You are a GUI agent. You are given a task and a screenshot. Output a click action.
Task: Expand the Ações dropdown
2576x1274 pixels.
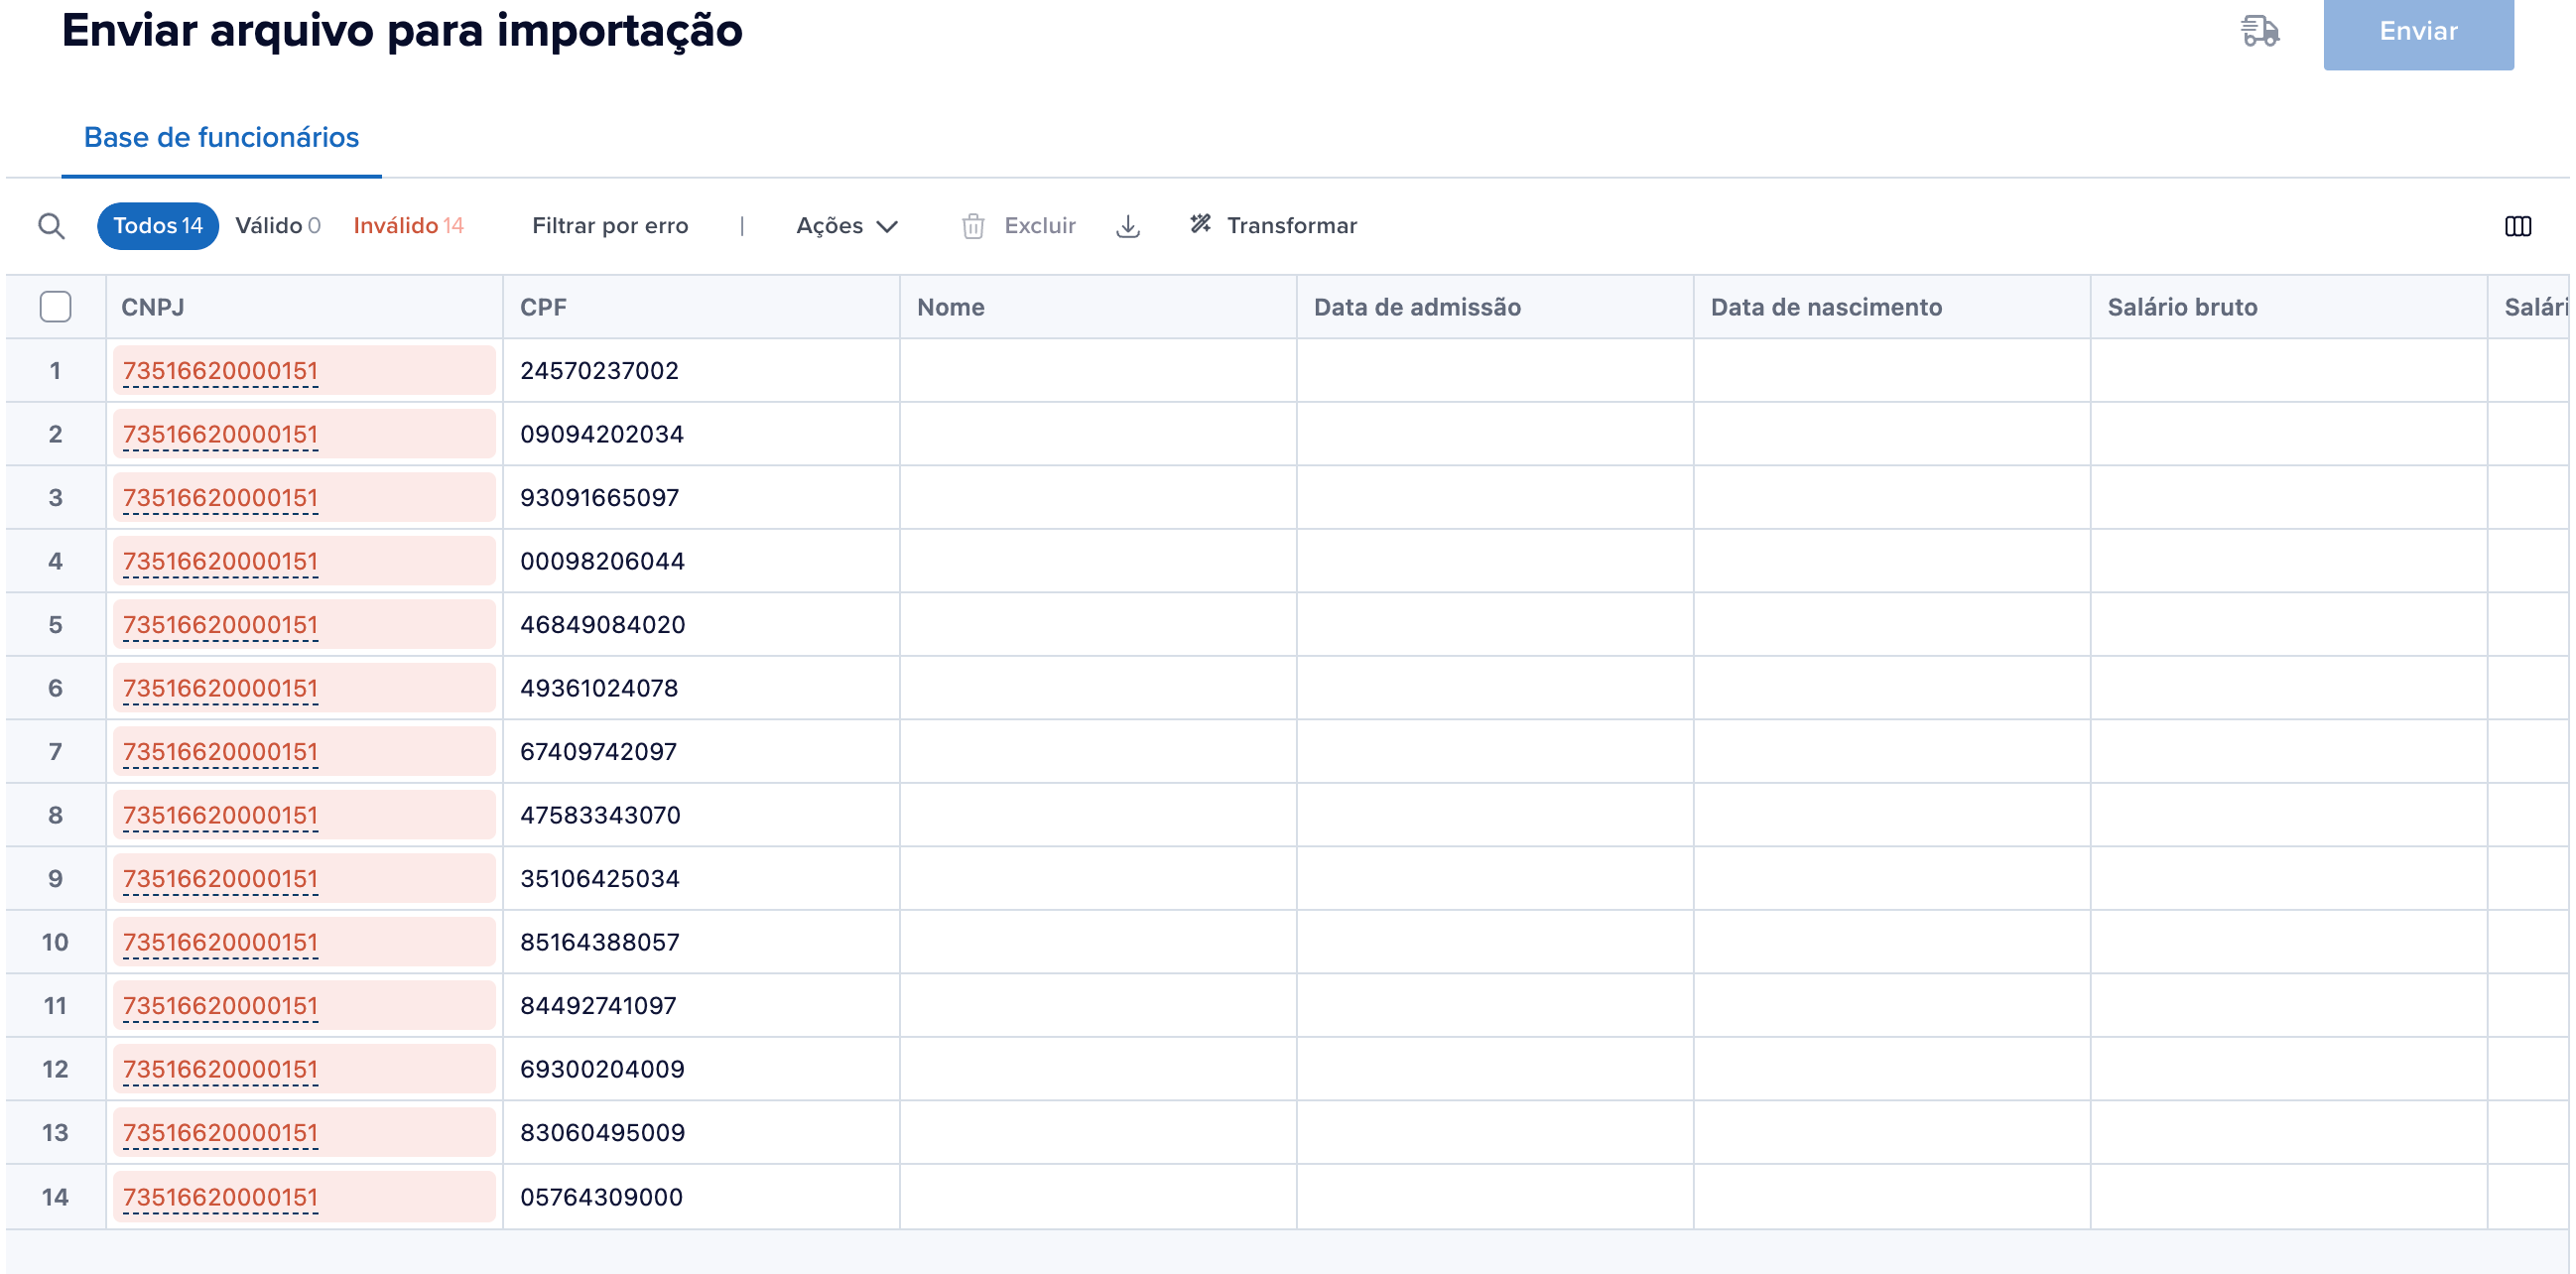(846, 226)
